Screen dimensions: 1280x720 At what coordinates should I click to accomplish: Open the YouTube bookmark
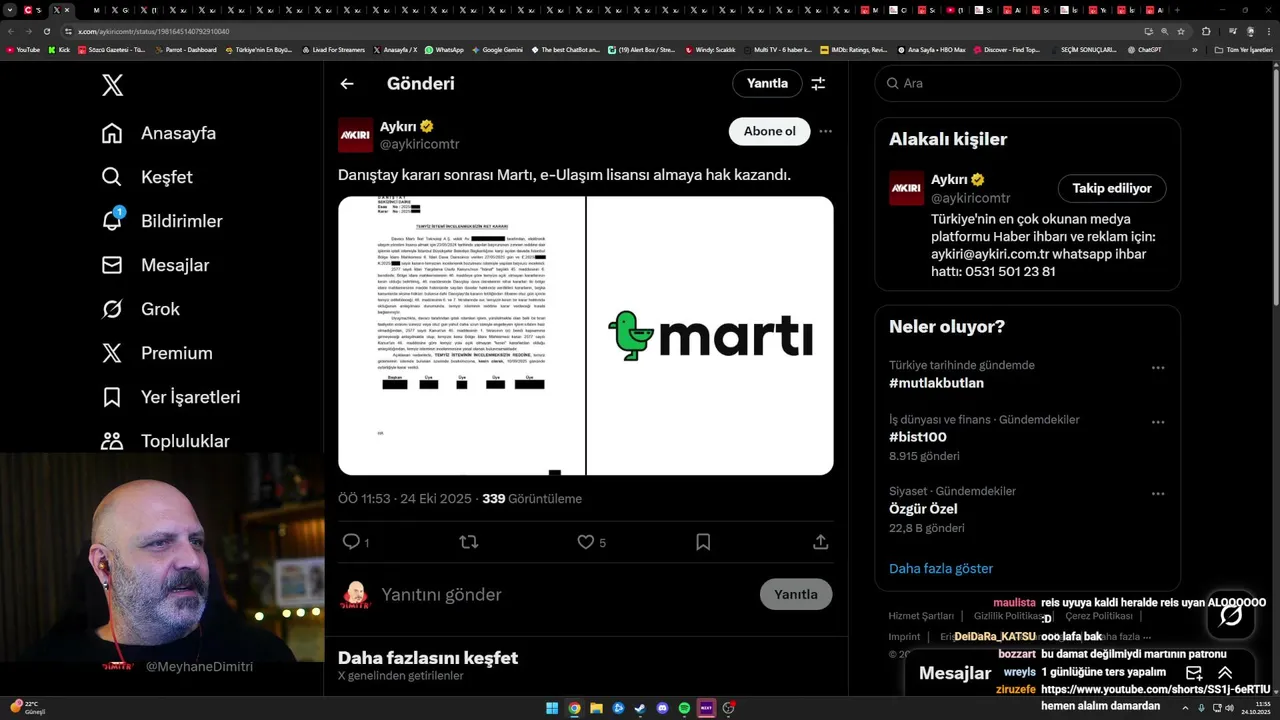tap(23, 49)
